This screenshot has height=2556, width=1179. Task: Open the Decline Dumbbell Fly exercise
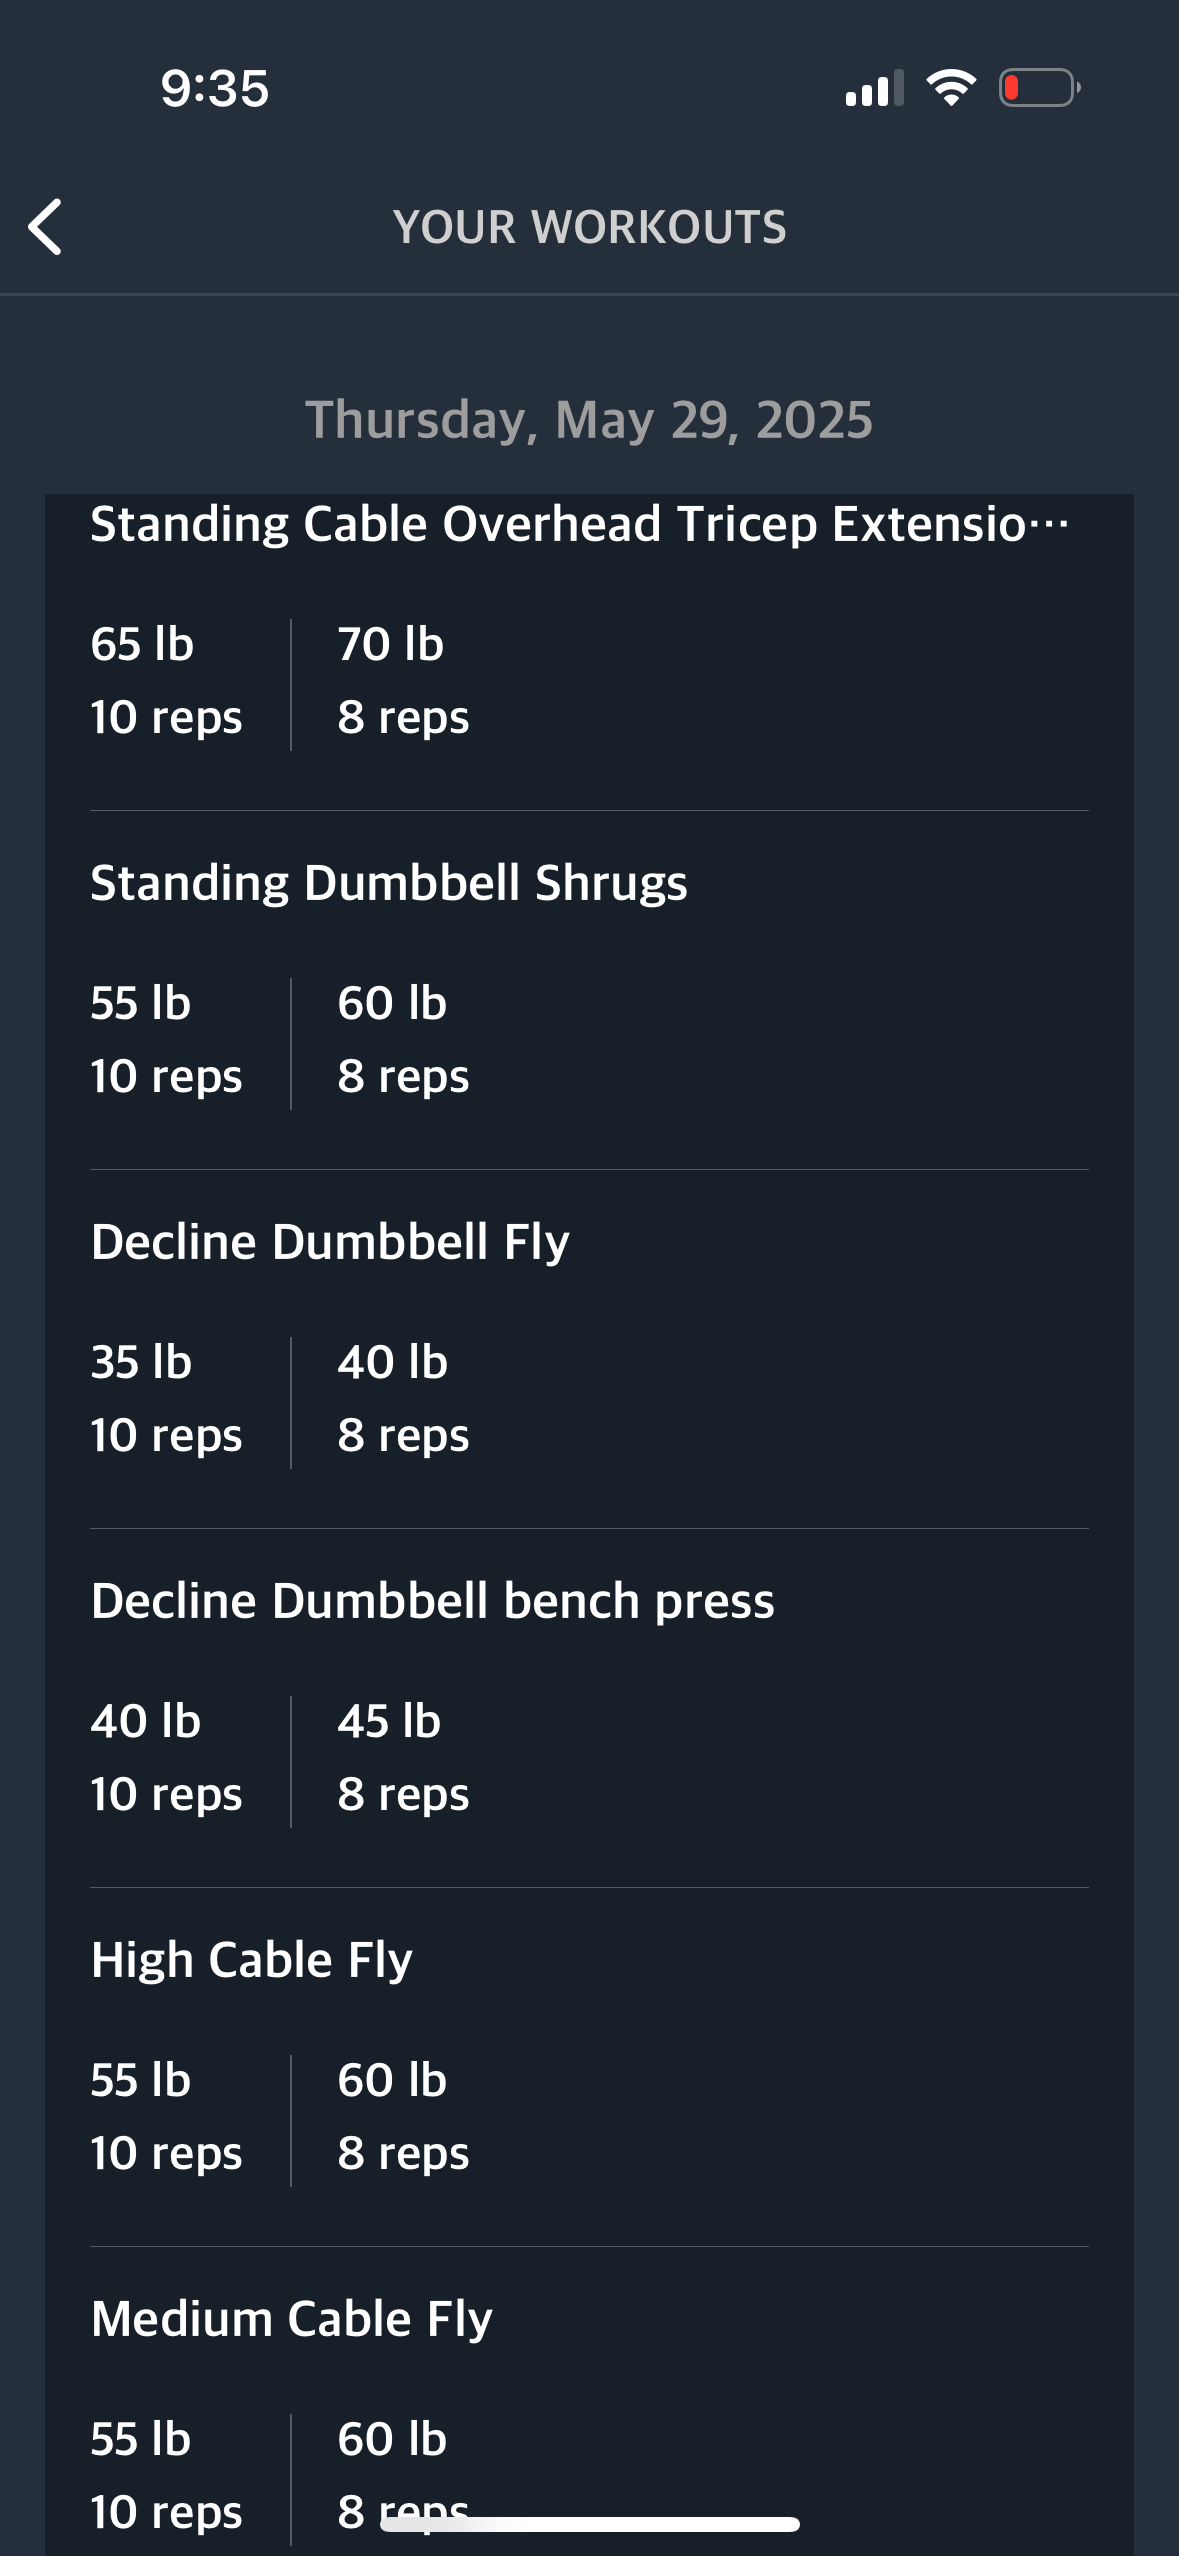(330, 1242)
